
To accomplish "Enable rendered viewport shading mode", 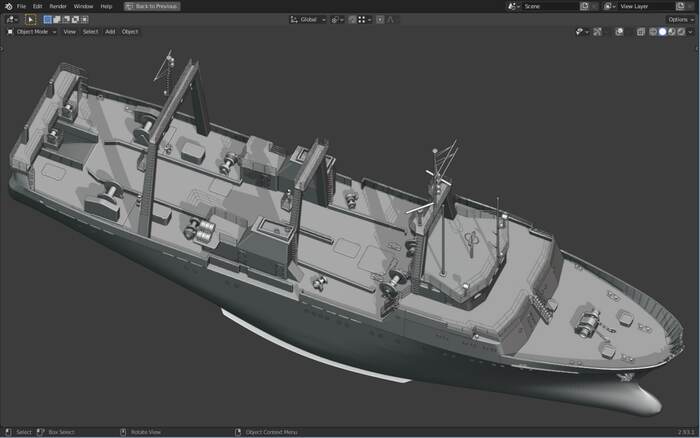I will pyautogui.click(x=680, y=32).
